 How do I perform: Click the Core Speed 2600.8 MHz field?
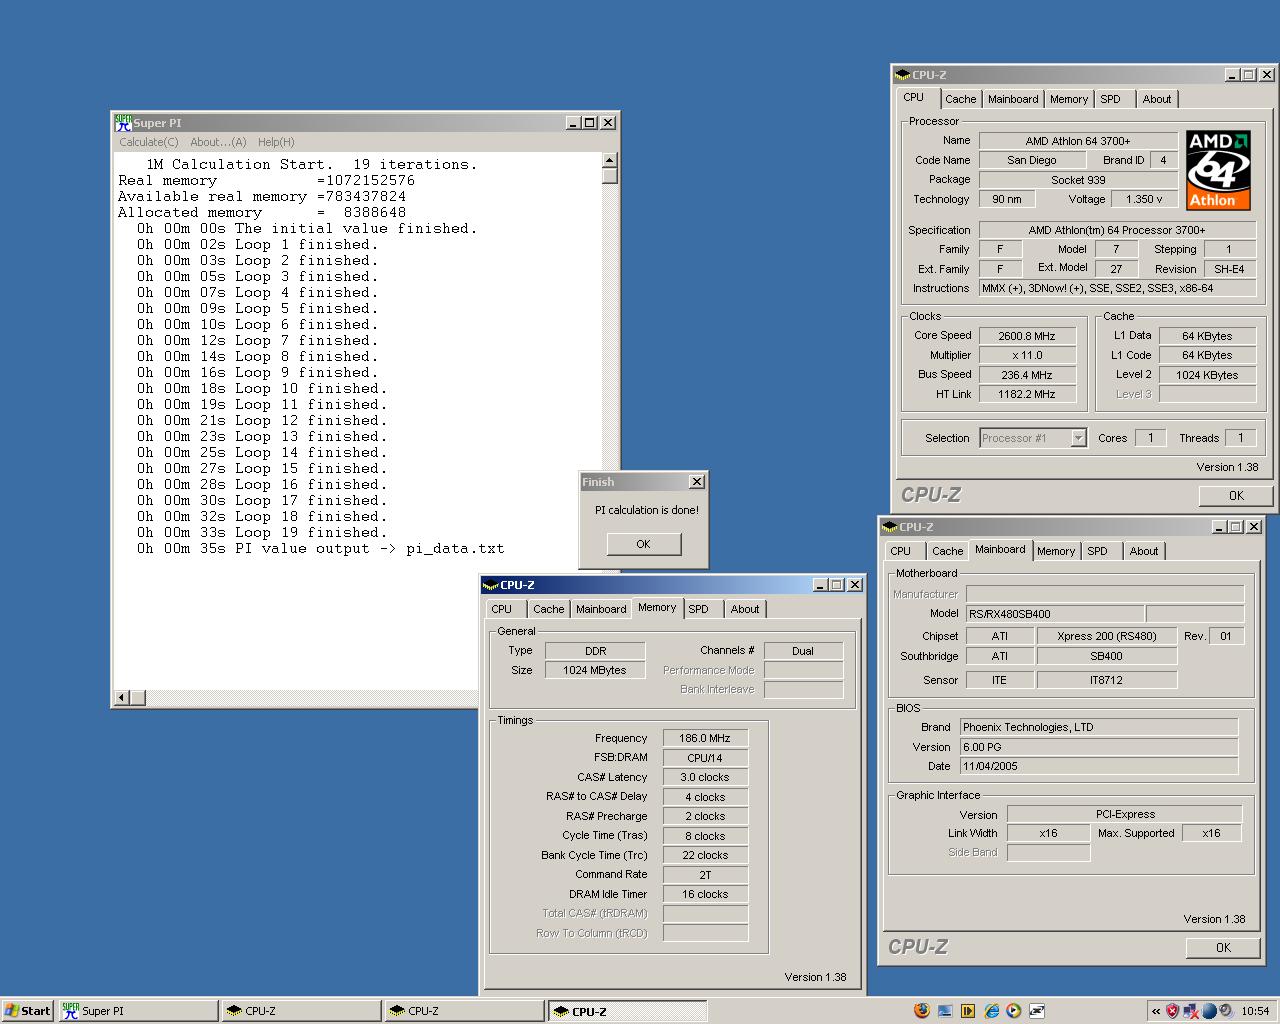1027,336
